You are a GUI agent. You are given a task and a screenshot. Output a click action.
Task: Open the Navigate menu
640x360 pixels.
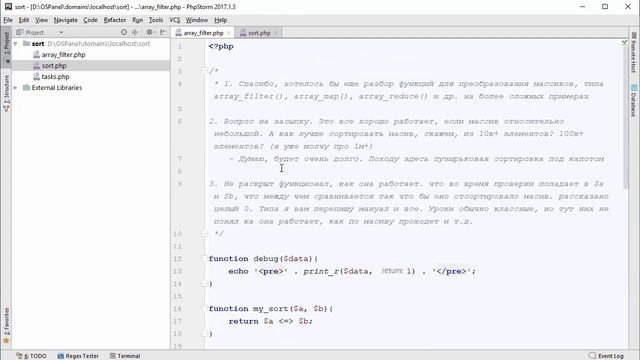65,20
